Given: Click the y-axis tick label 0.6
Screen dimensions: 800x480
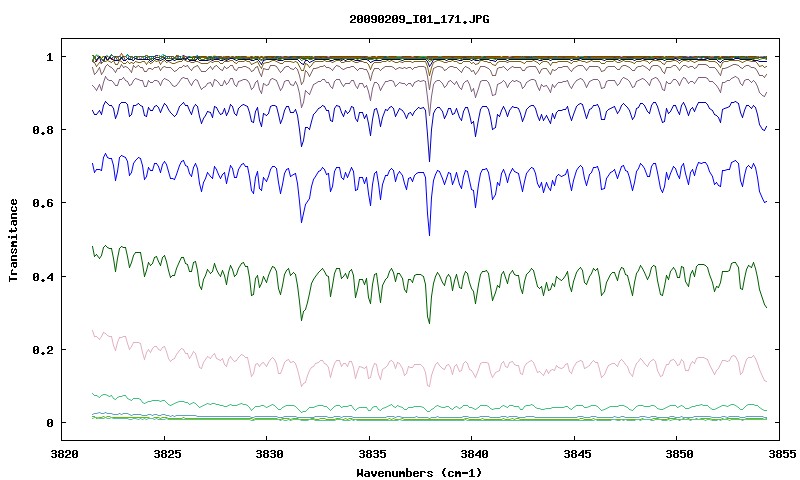Looking at the screenshot, I should (43, 203).
